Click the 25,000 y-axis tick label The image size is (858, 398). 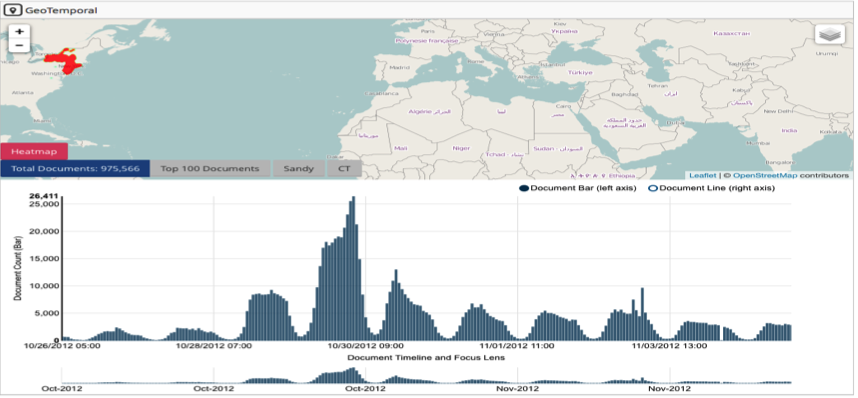45,204
